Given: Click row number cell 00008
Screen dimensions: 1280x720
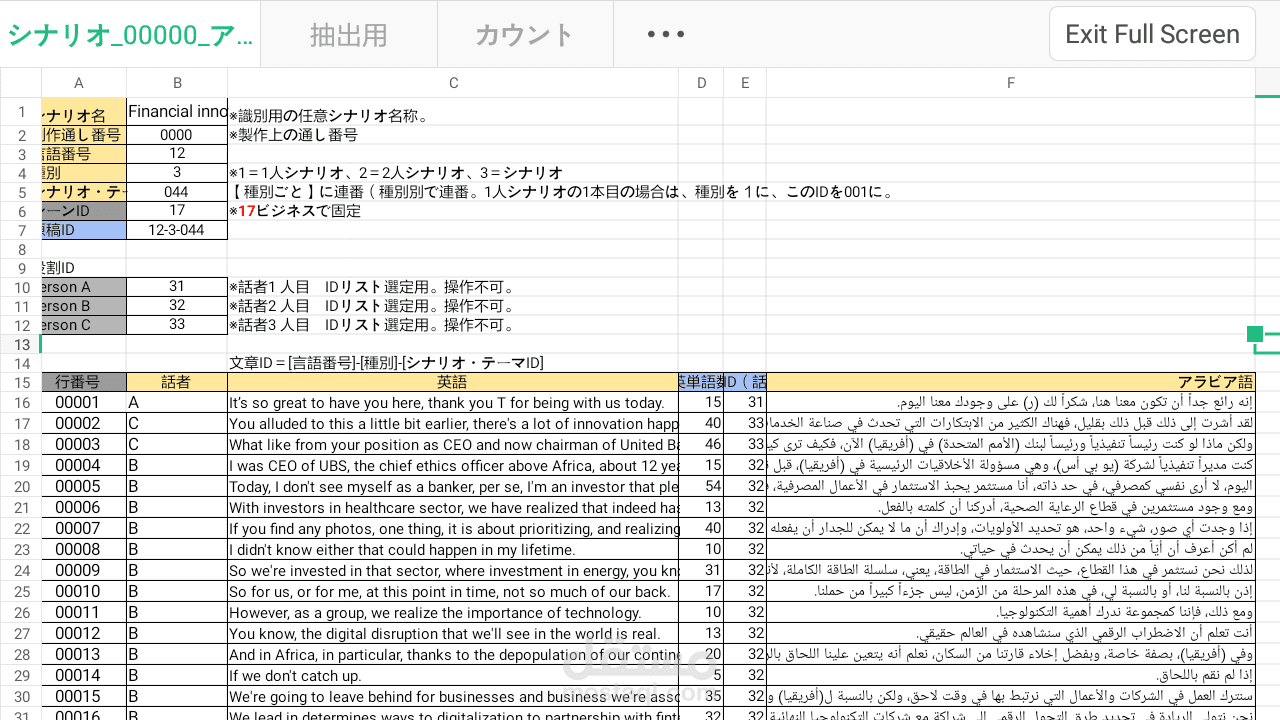Looking at the screenshot, I should click(84, 550).
